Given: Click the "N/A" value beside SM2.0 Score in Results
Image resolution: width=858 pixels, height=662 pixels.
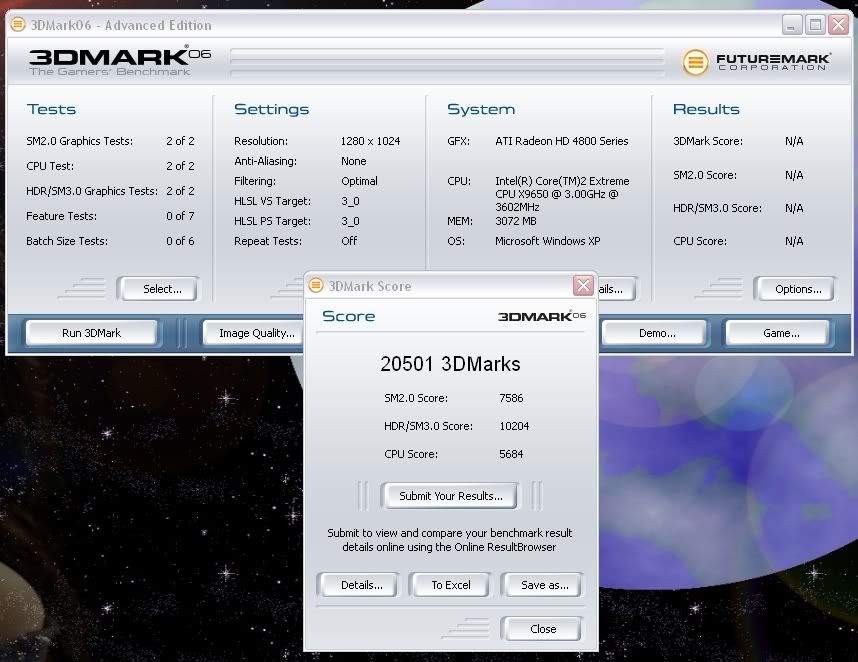Looking at the screenshot, I should pos(794,175).
